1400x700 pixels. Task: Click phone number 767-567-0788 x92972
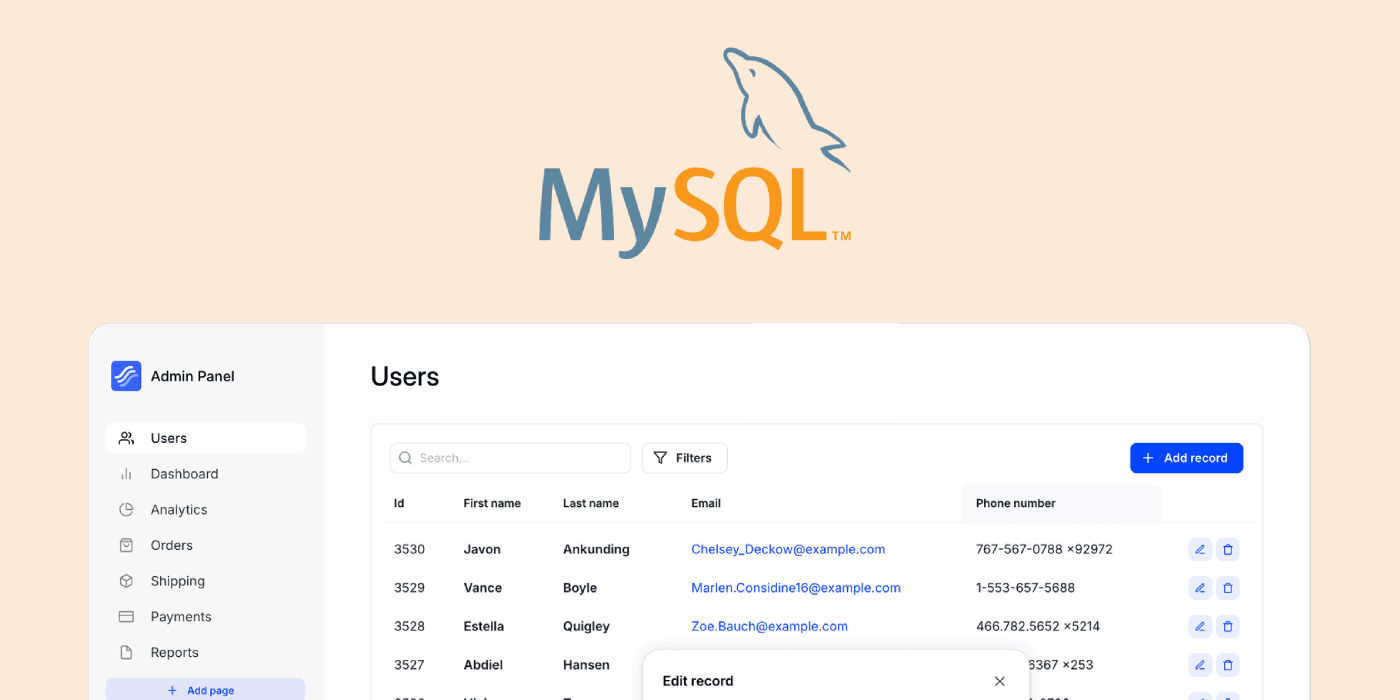(1044, 549)
